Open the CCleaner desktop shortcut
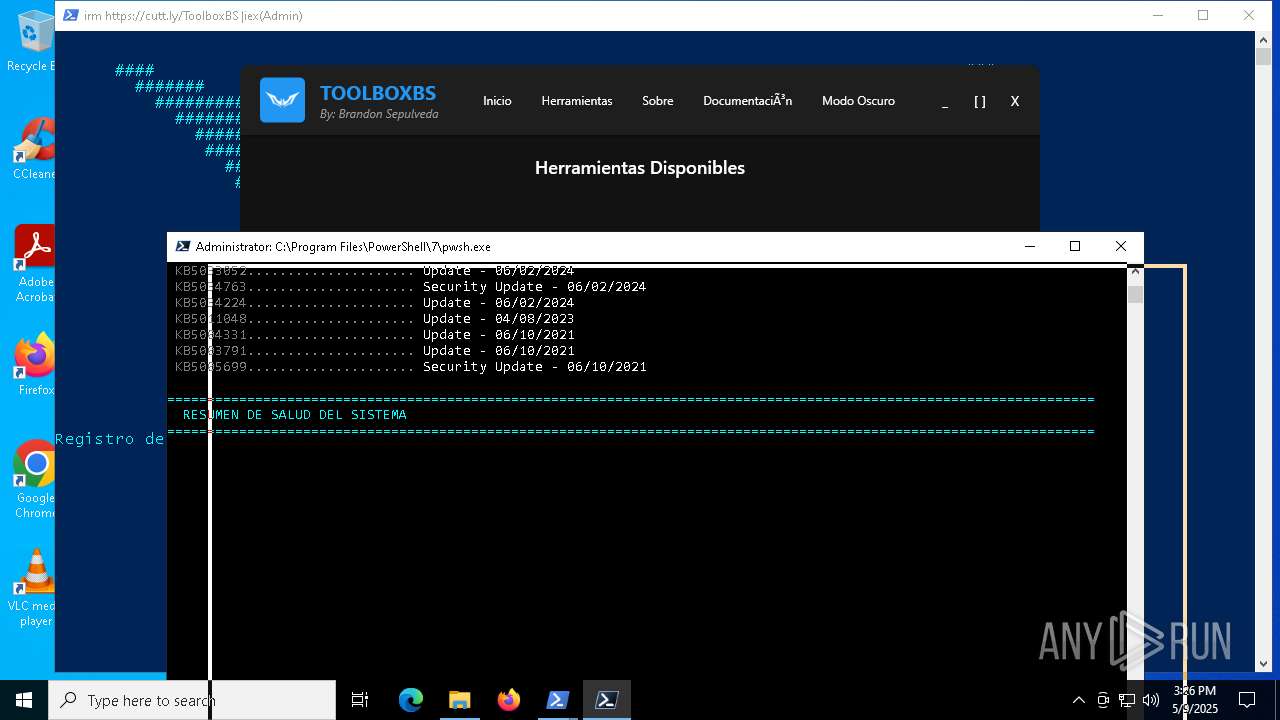The width and height of the screenshot is (1280, 720). click(x=33, y=148)
